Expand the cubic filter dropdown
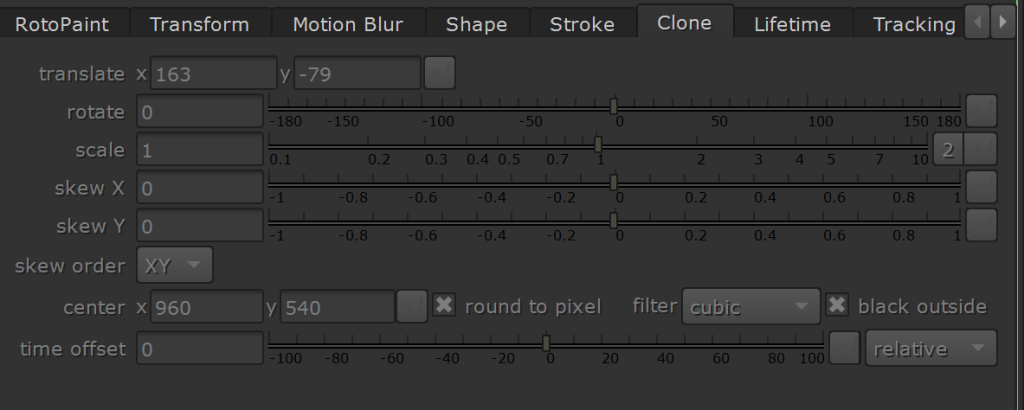Screen dimensions: 1024x410 coord(751,306)
